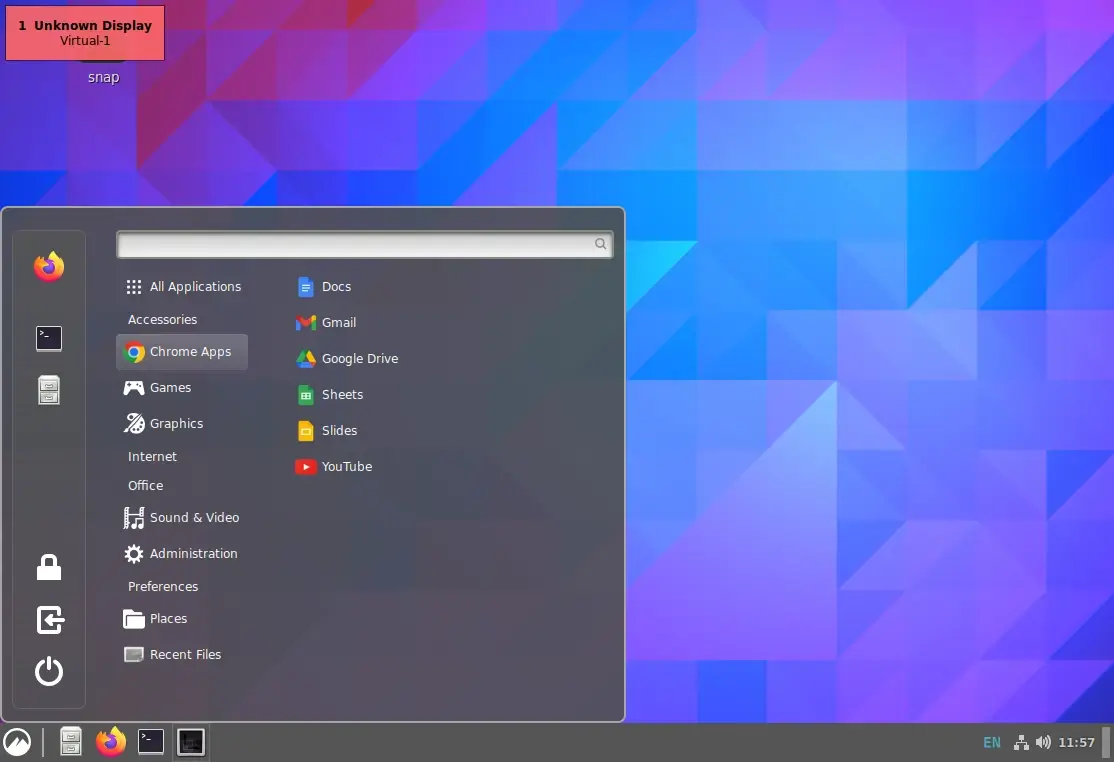Select the Office category

(182, 486)
